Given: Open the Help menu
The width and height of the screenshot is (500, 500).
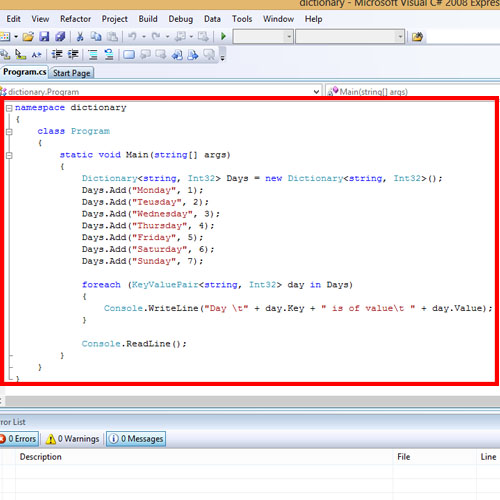Looking at the screenshot, I should tap(313, 19).
